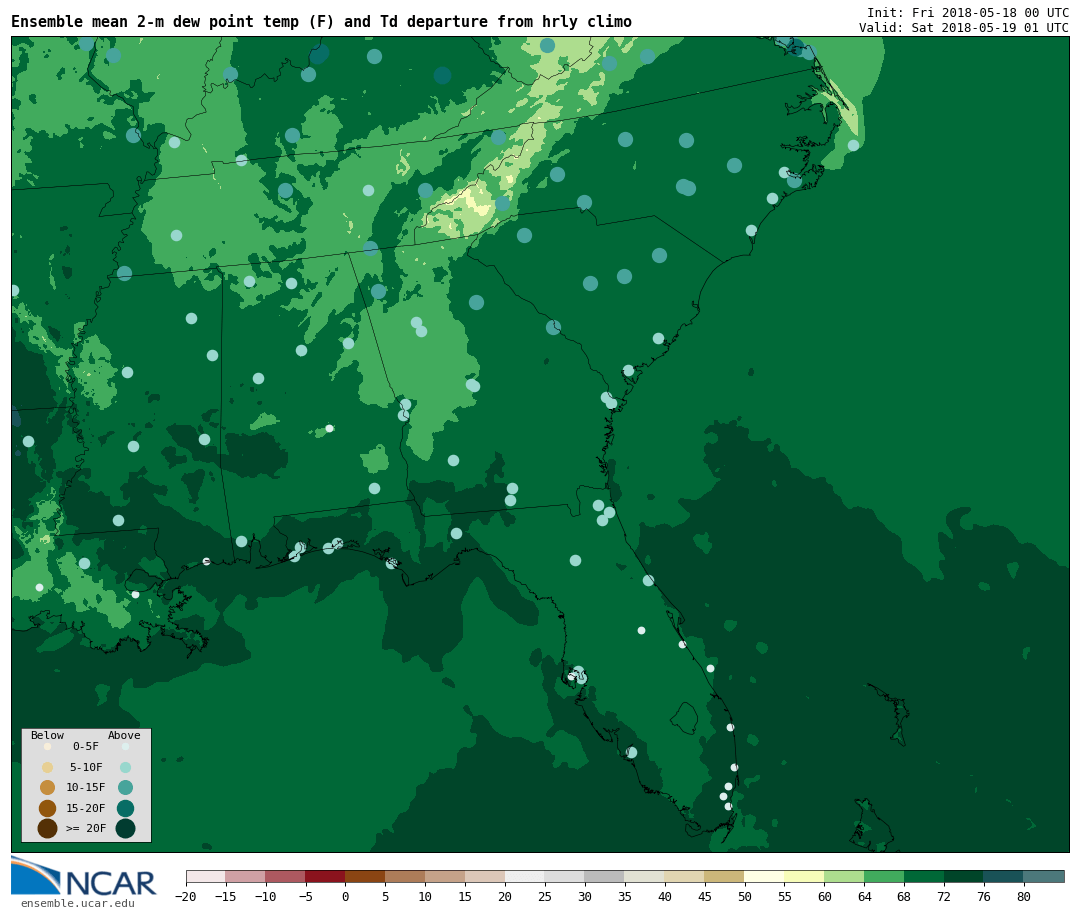Click the '50' colorbar tick label
This screenshot has height=915, width=1080.
tap(745, 896)
